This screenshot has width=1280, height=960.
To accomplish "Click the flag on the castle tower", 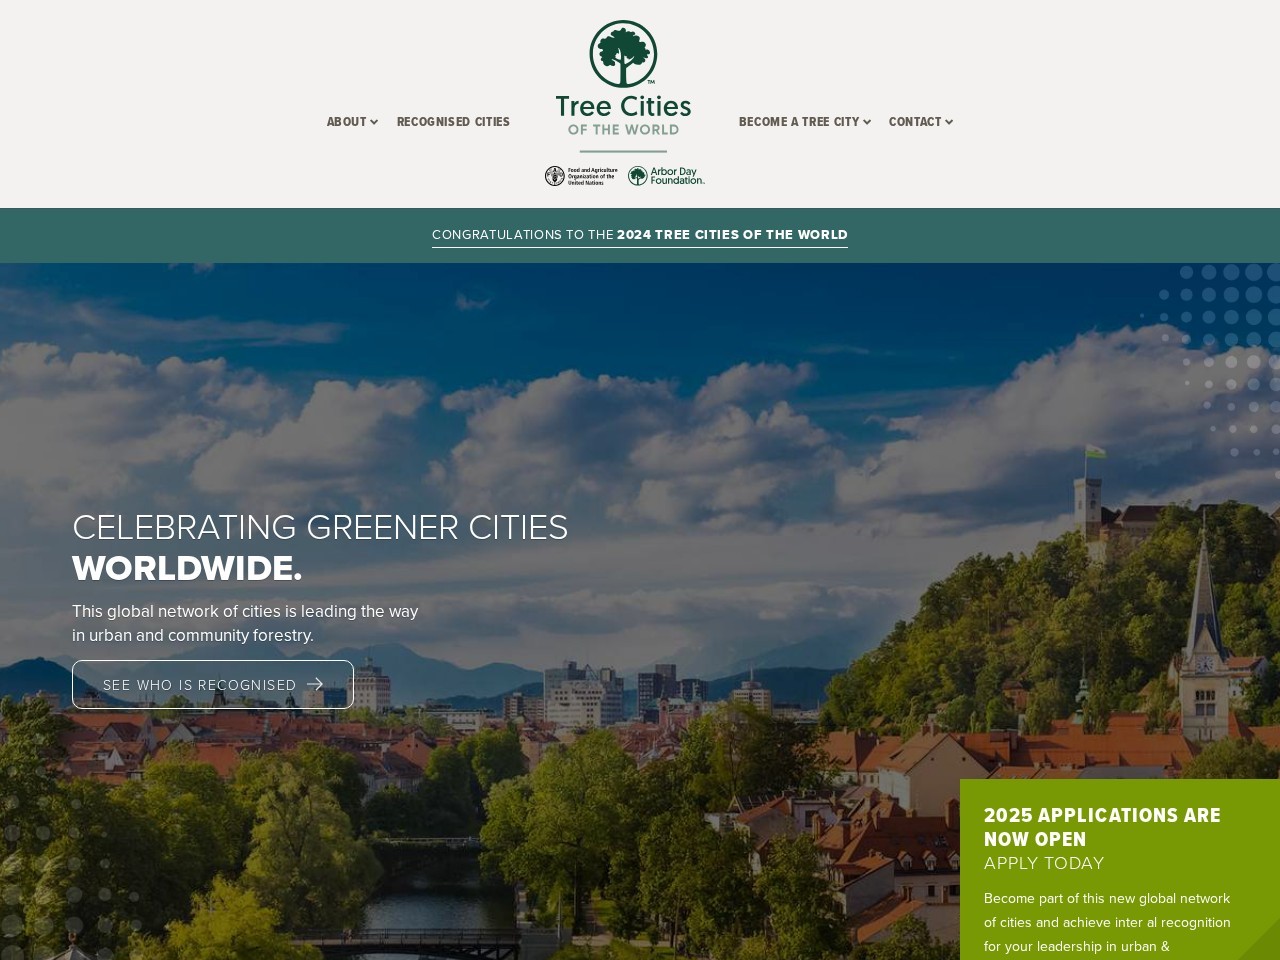I will 1096,452.
